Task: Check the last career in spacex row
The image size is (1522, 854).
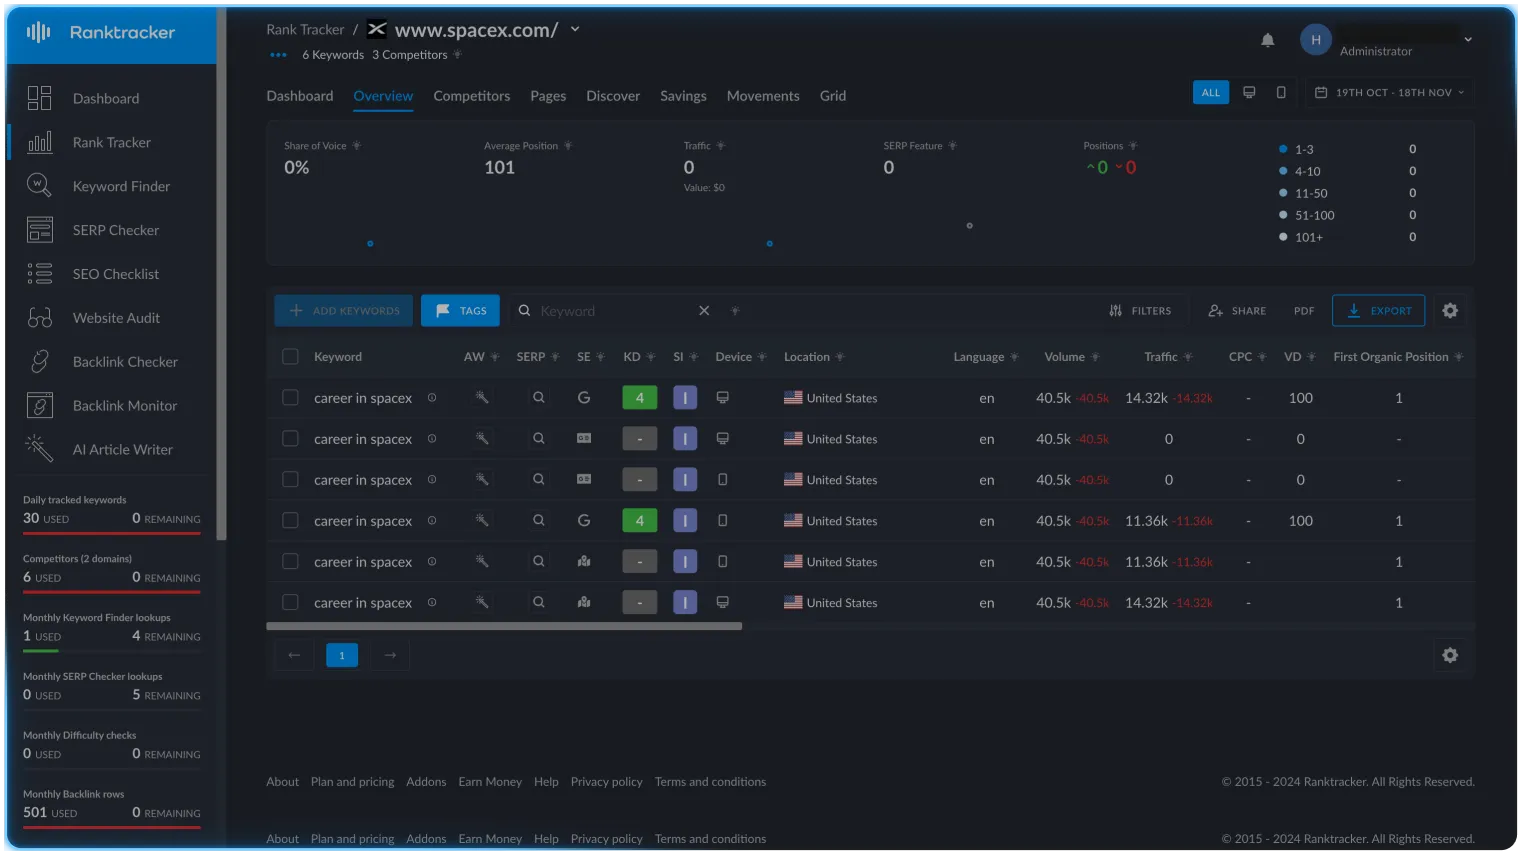Action: (290, 603)
